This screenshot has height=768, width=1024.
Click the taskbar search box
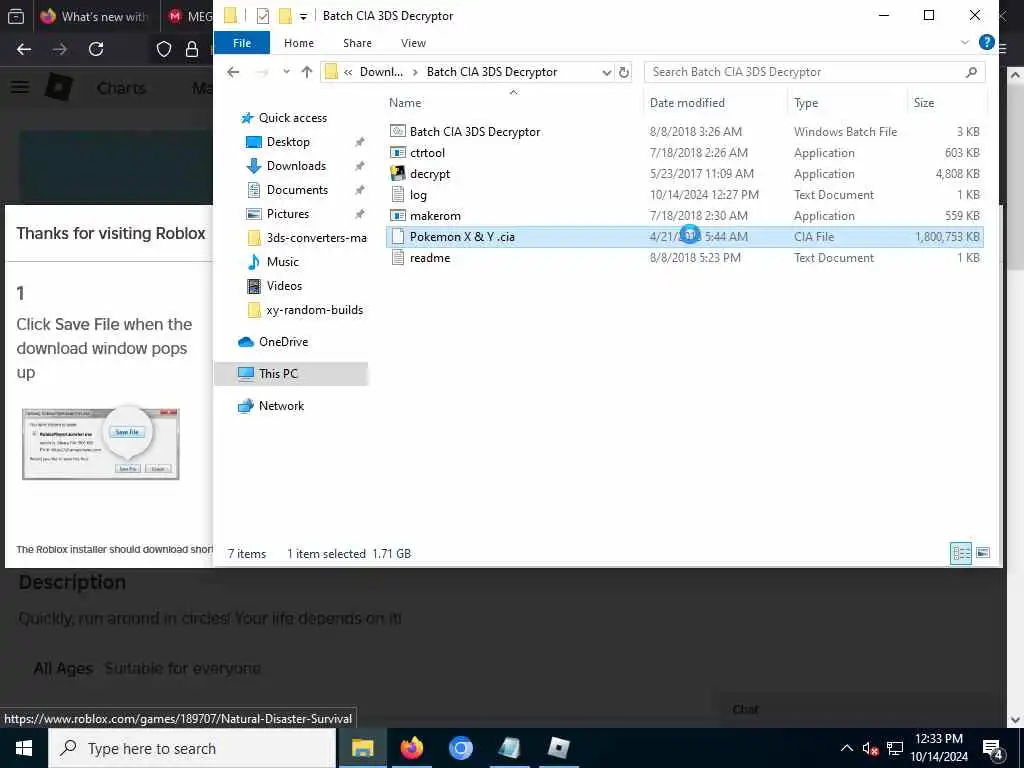pos(192,748)
